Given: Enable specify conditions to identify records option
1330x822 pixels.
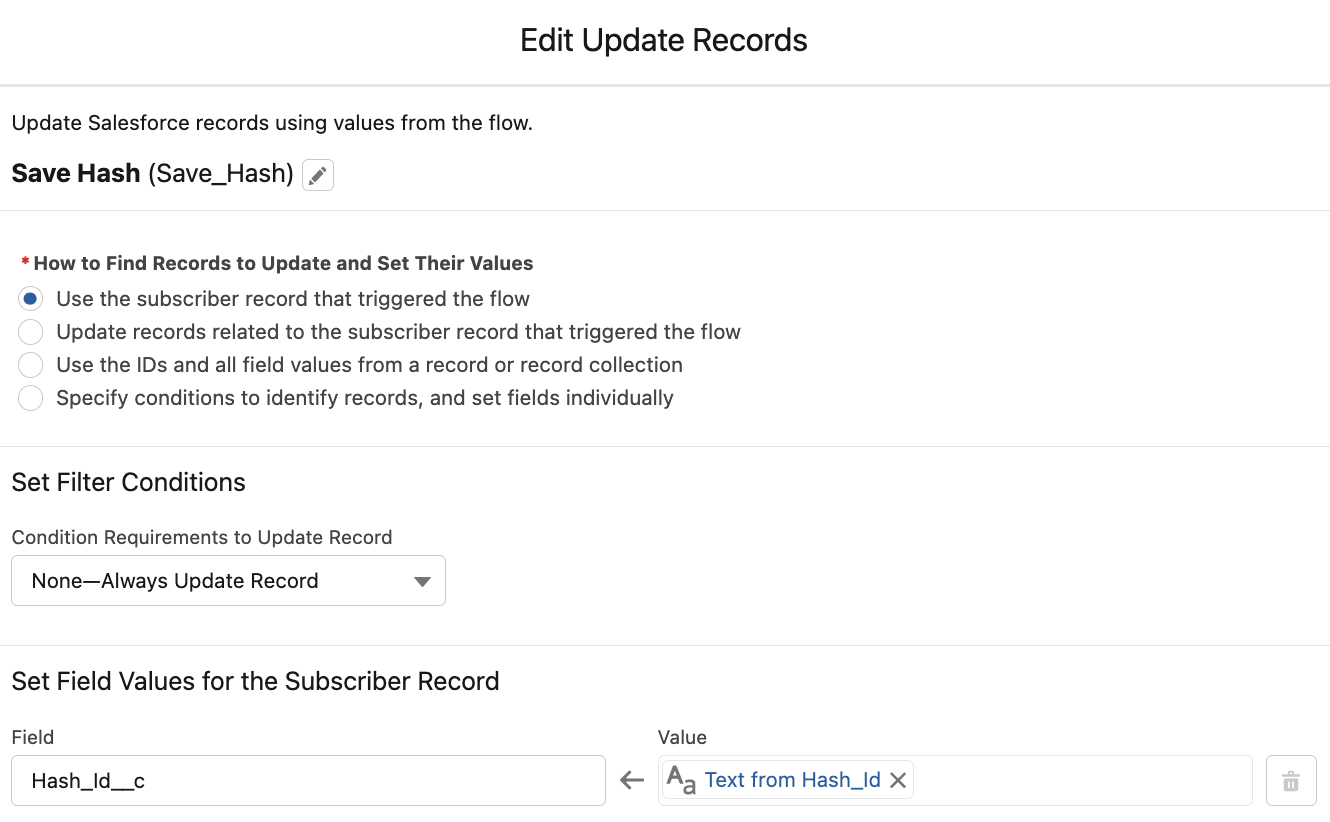Looking at the screenshot, I should pyautogui.click(x=30, y=397).
